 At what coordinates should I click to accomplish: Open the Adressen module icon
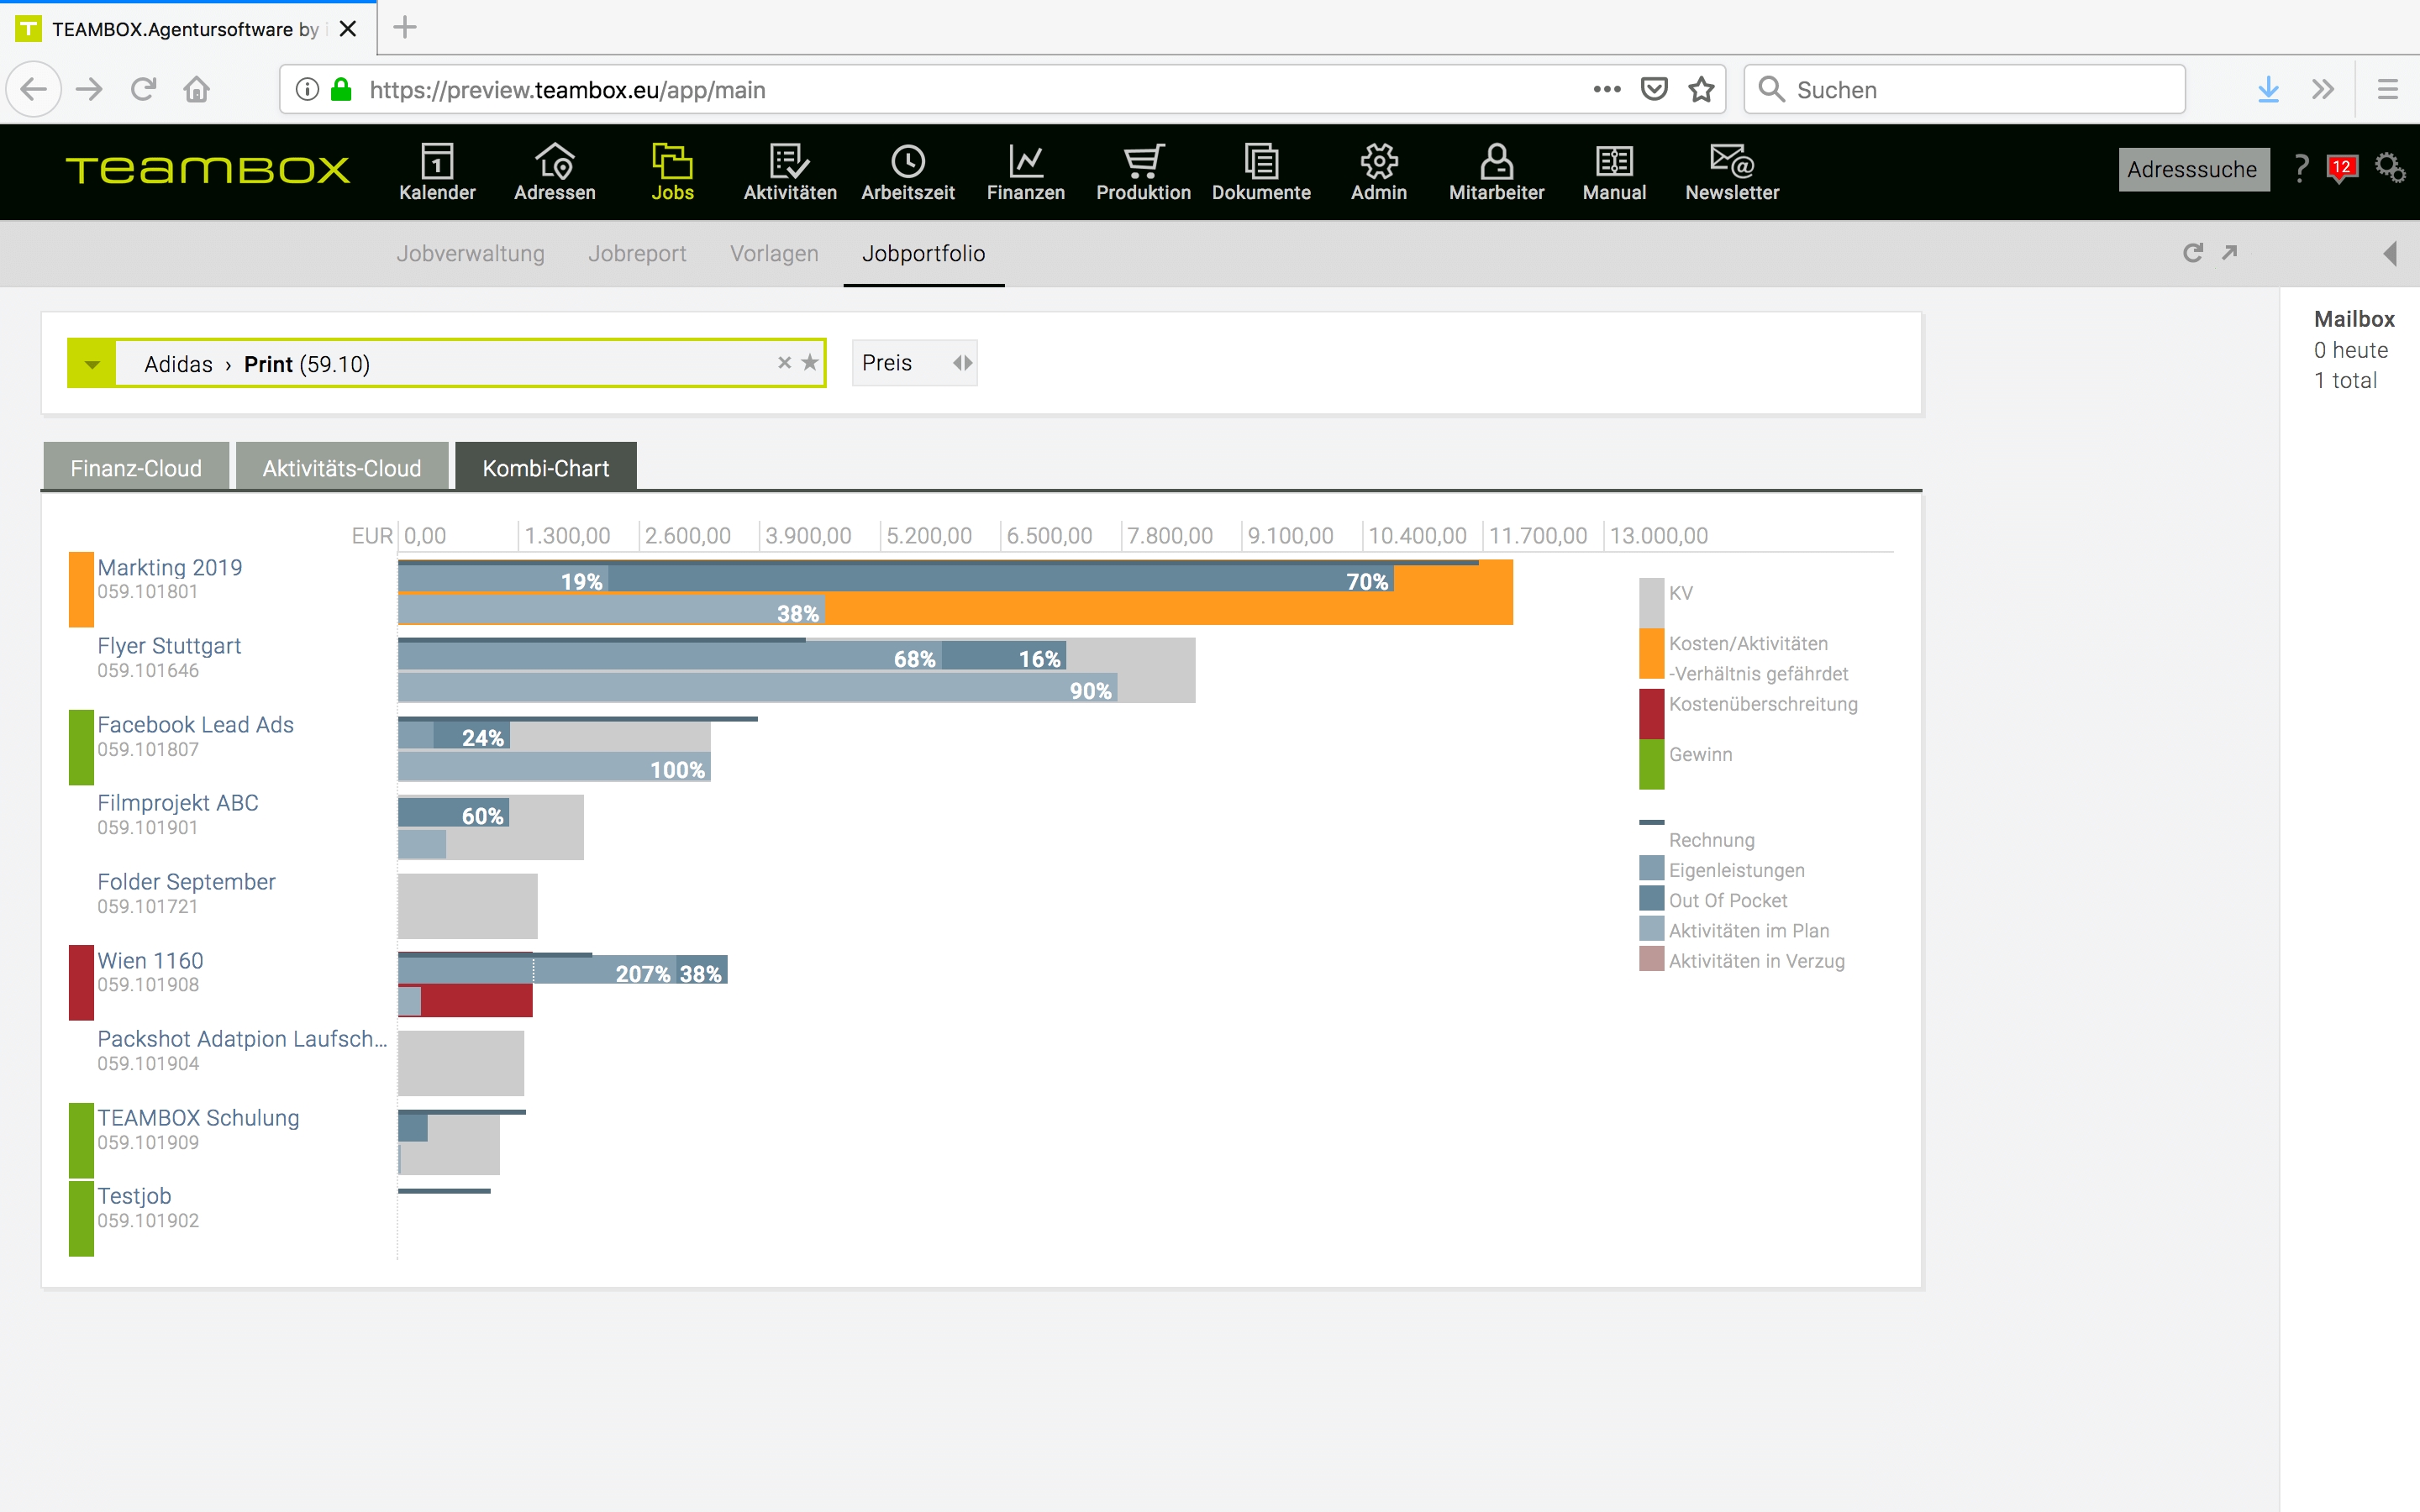(554, 161)
